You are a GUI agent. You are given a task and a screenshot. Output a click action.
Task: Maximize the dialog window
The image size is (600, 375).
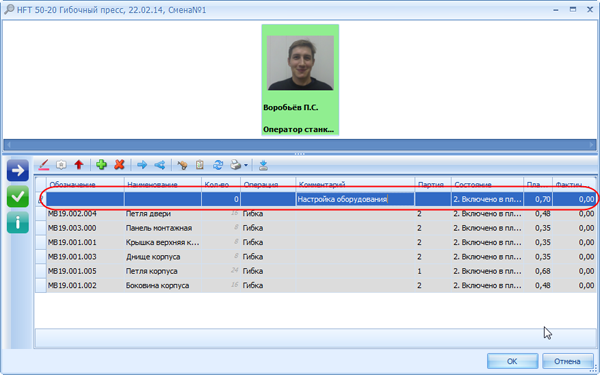click(x=573, y=10)
